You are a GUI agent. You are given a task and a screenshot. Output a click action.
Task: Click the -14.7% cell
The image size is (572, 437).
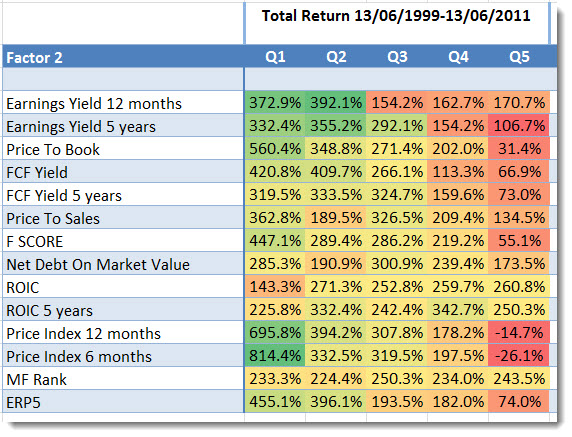519,333
